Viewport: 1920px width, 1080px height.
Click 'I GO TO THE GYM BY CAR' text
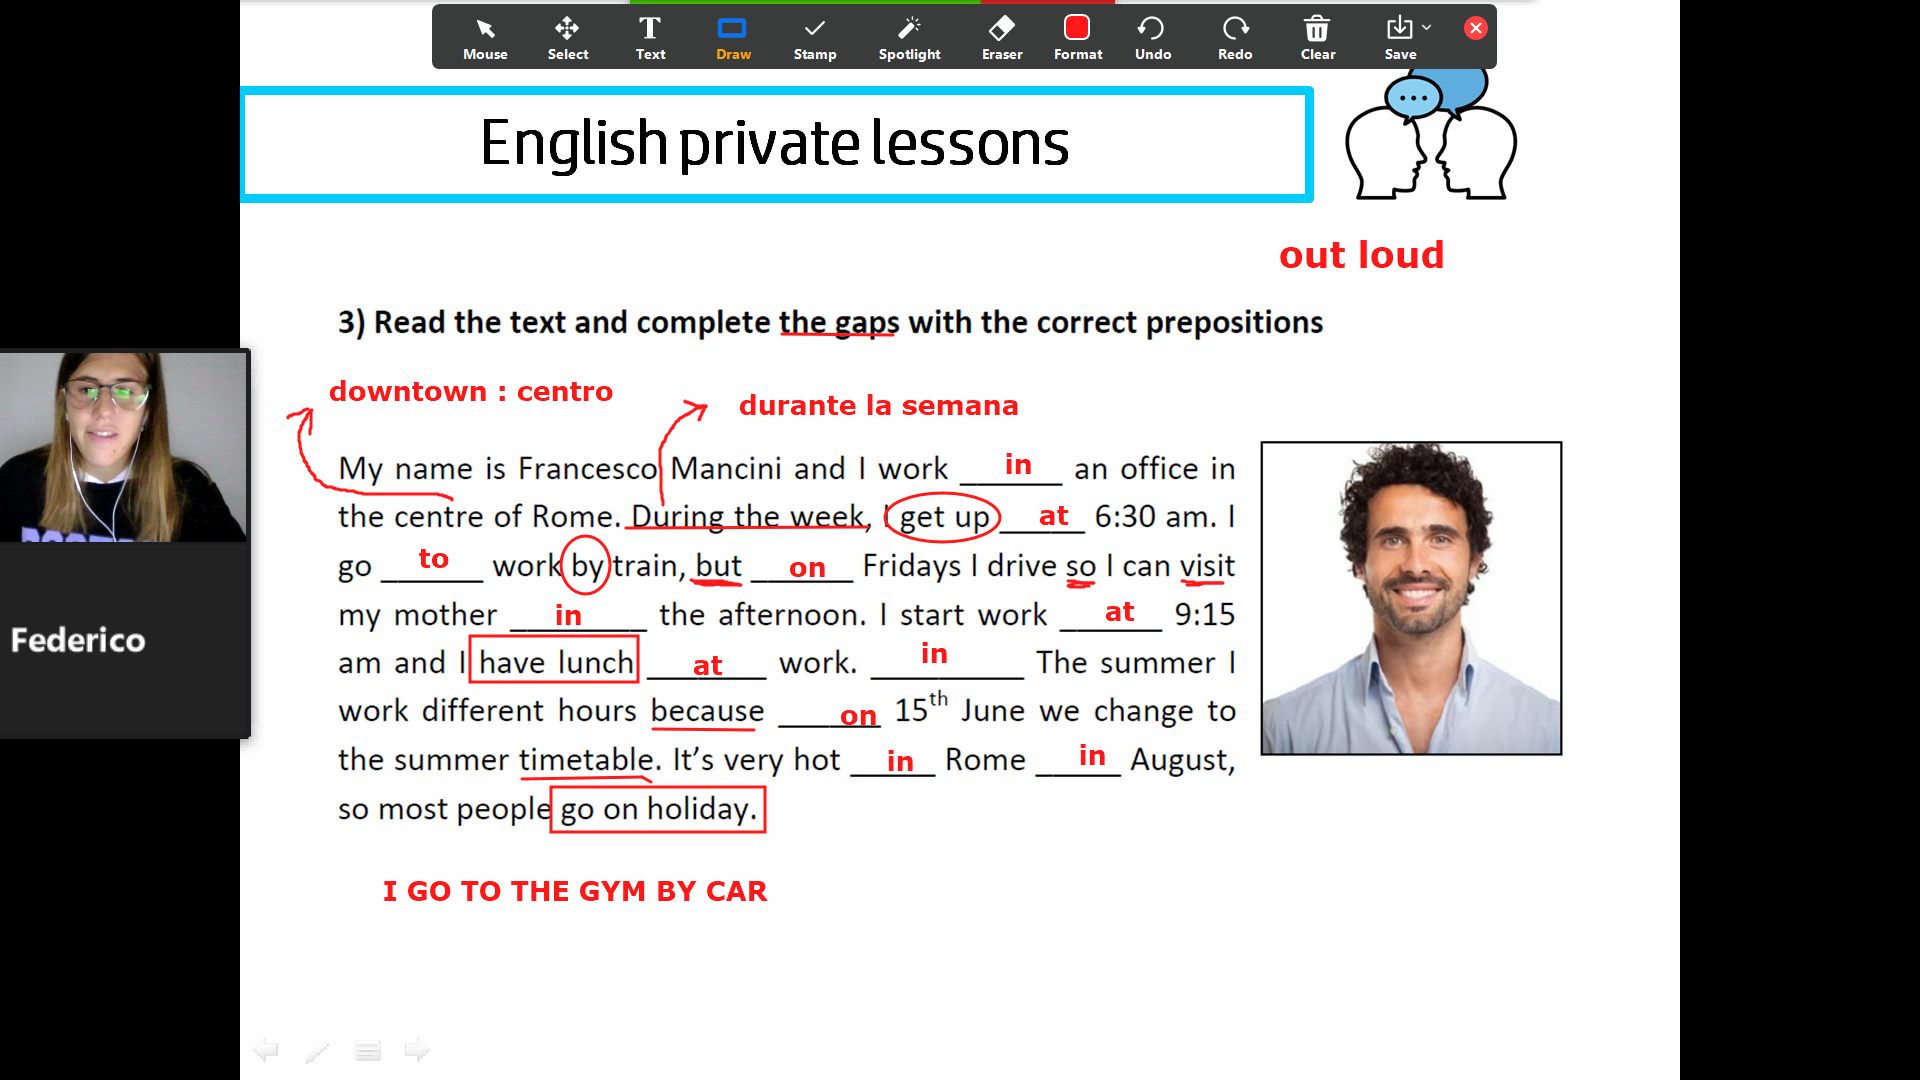575,891
